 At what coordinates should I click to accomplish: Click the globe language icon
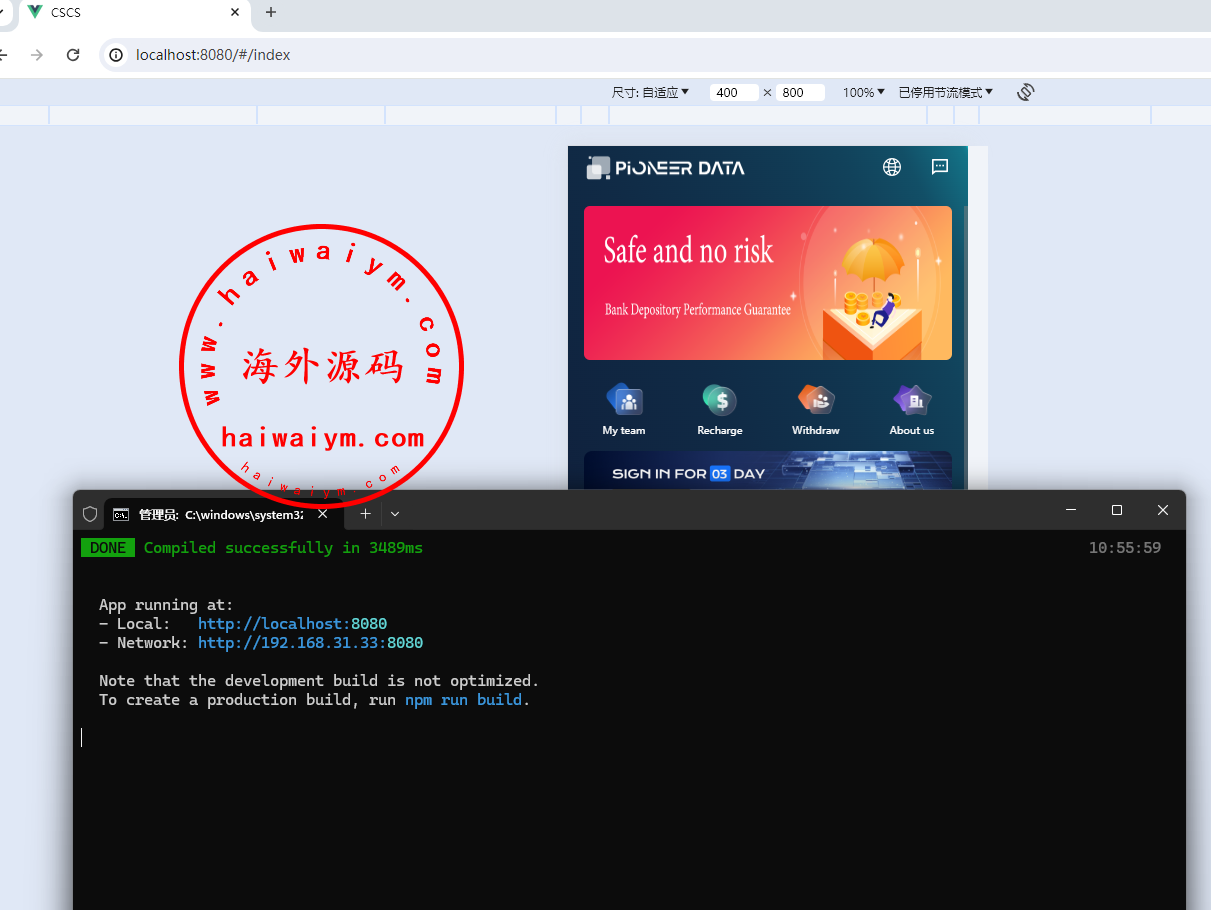[892, 167]
